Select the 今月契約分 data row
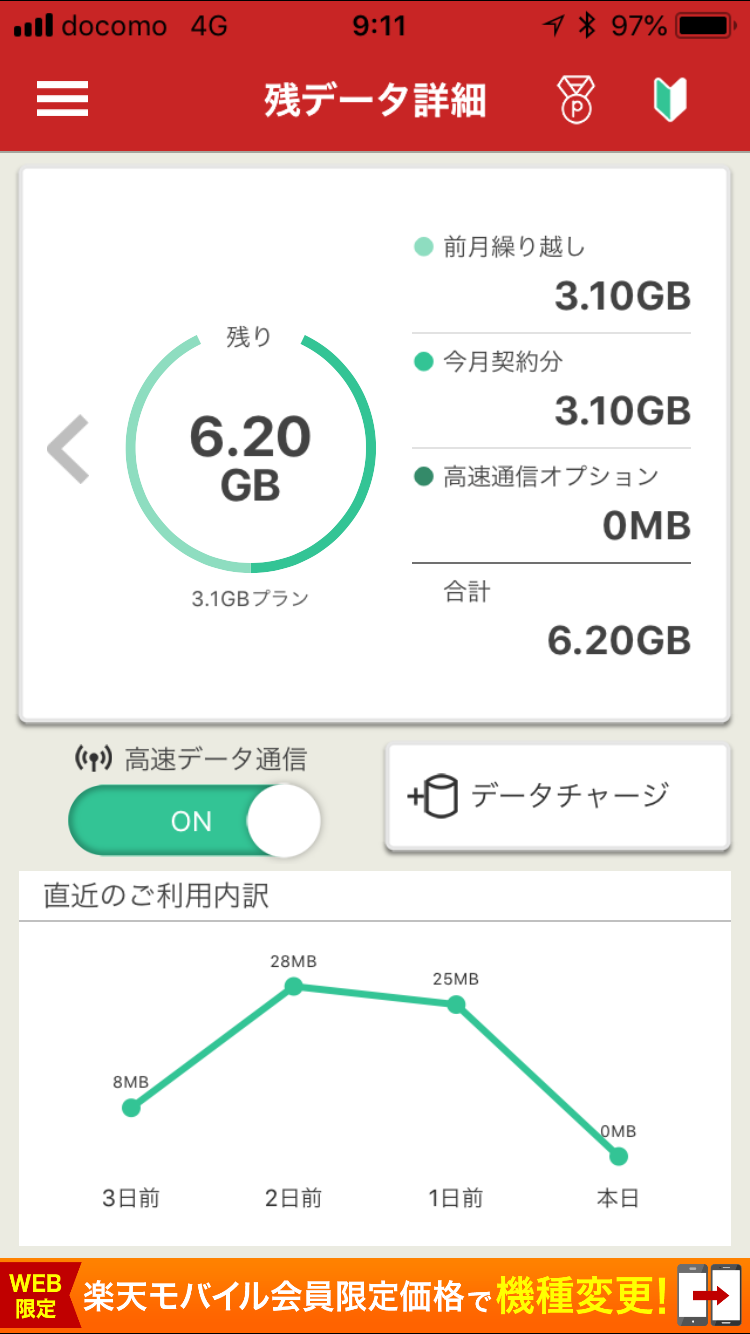The width and height of the screenshot is (750, 1334). click(552, 390)
